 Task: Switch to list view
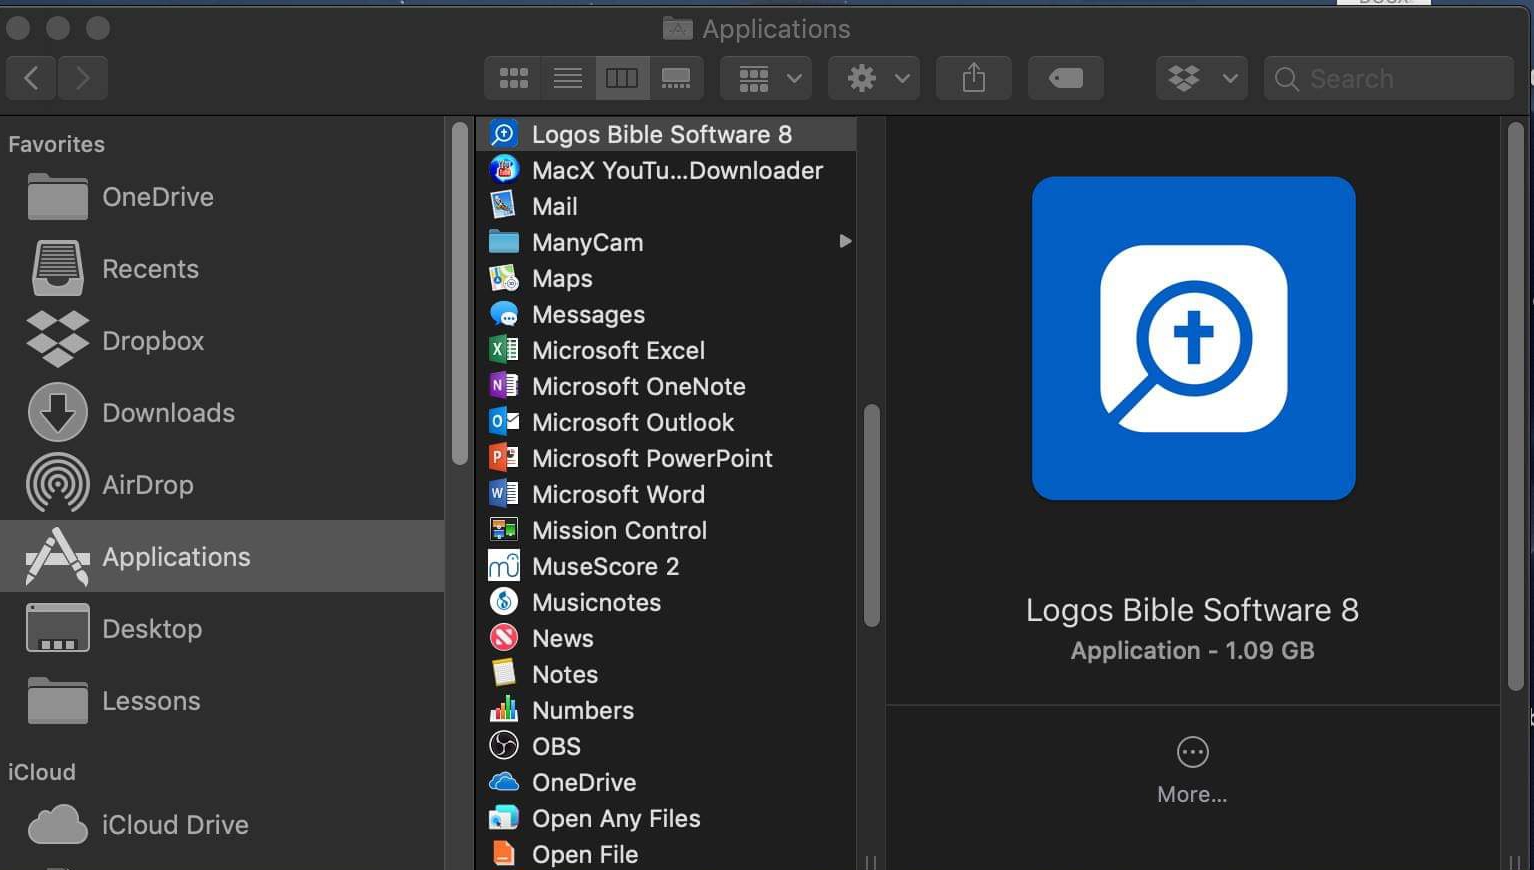567,78
